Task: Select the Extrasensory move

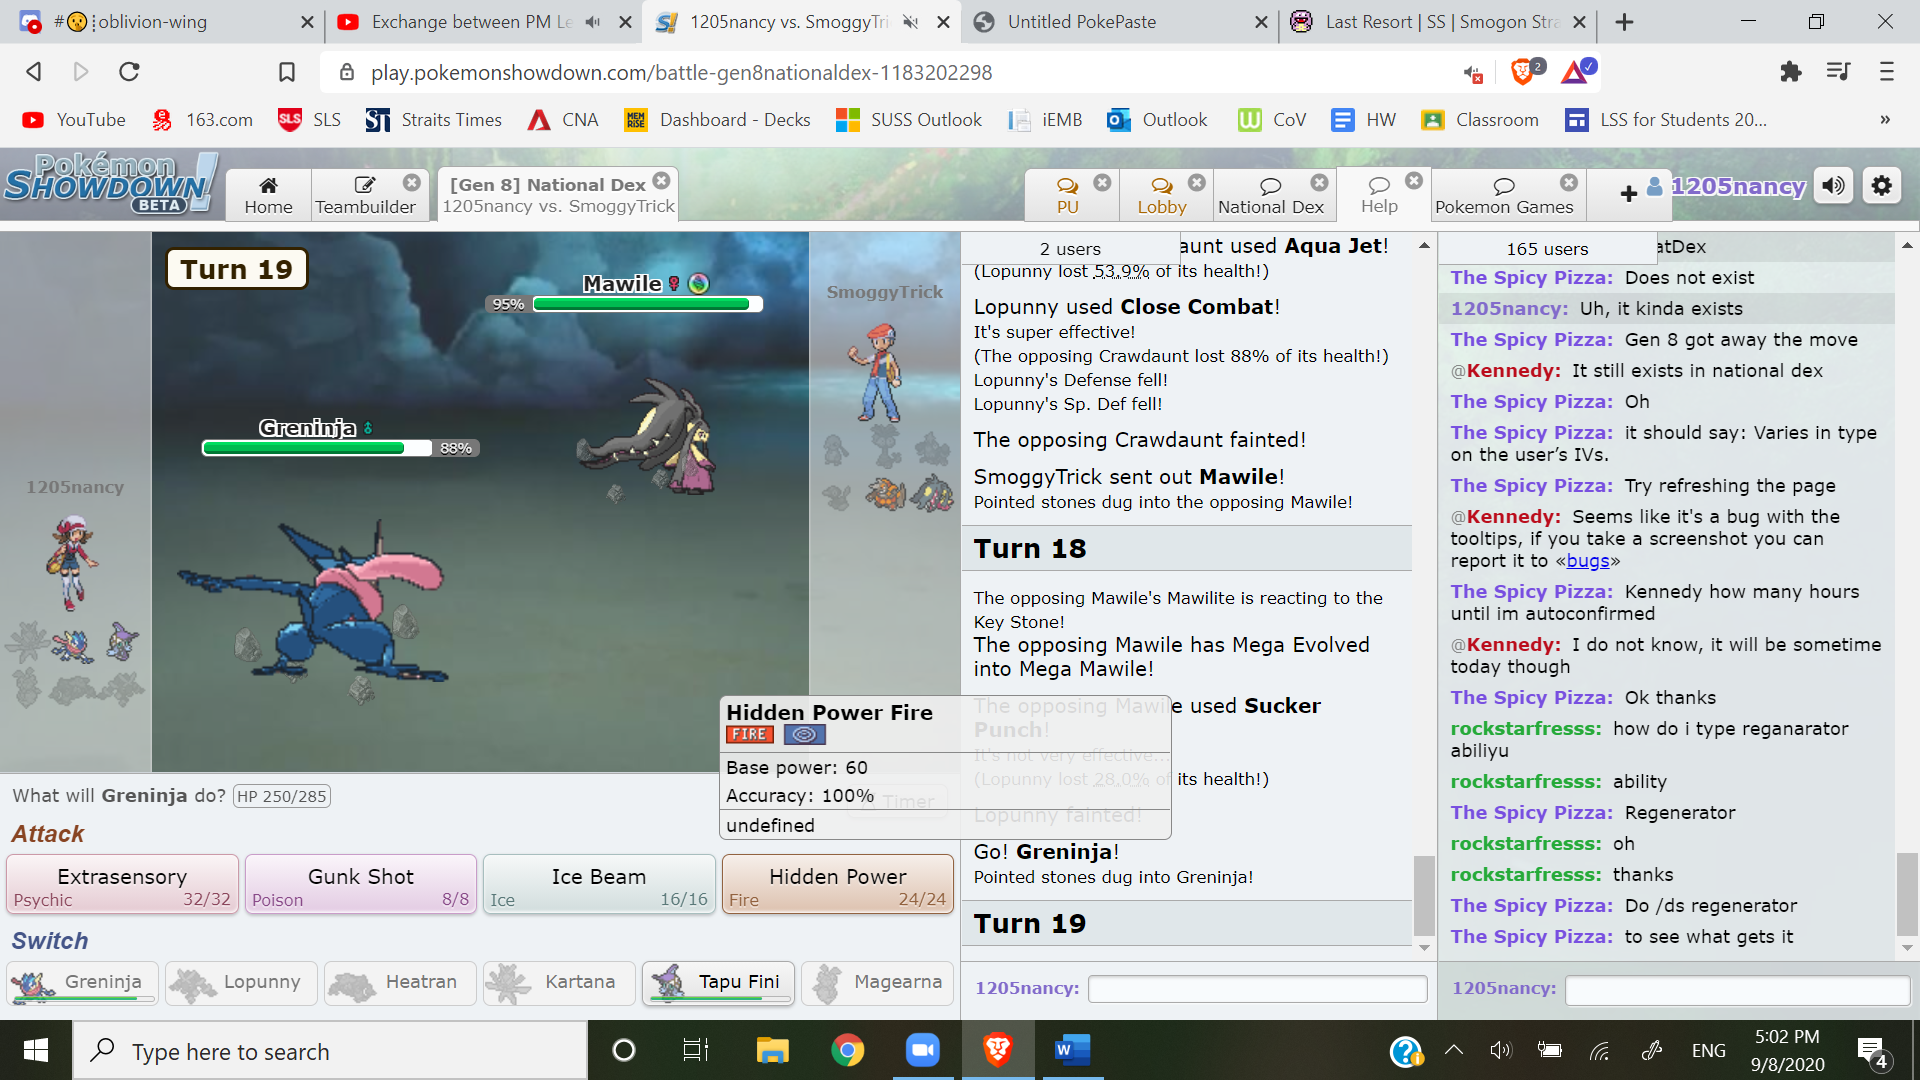Action: tap(122, 884)
